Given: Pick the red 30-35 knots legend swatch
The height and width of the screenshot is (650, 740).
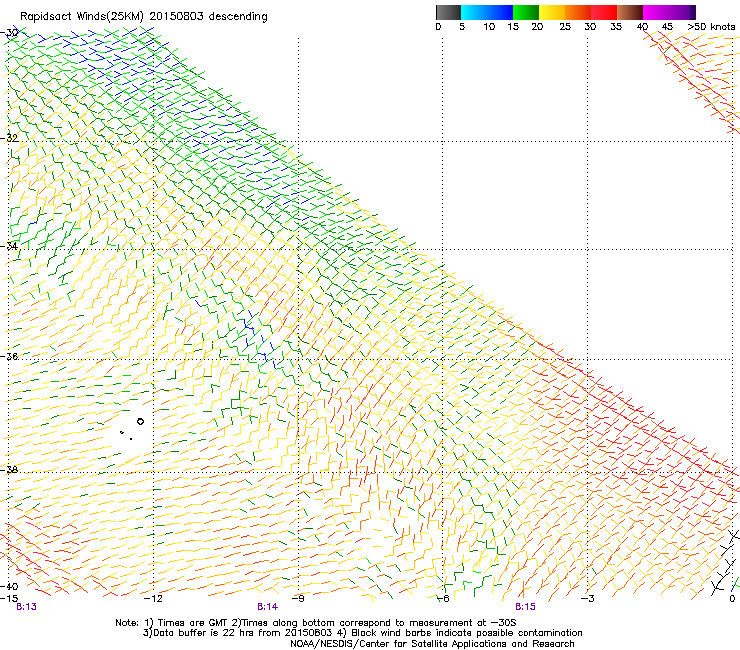Looking at the screenshot, I should pyautogui.click(x=604, y=12).
